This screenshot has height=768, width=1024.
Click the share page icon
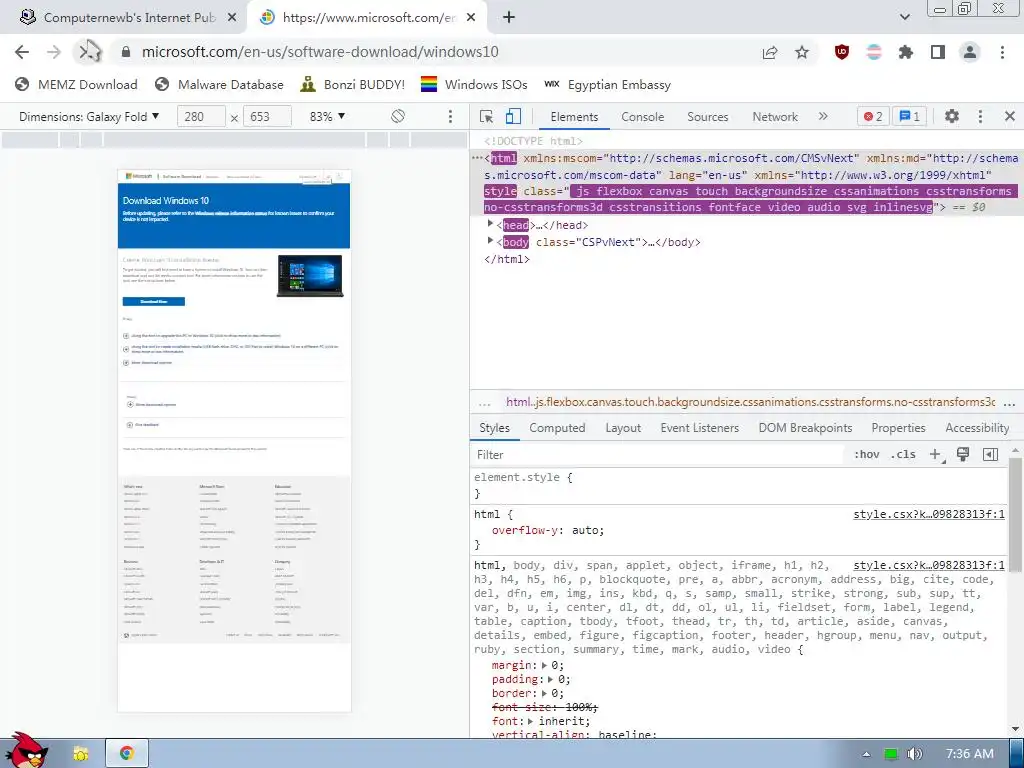coord(770,52)
